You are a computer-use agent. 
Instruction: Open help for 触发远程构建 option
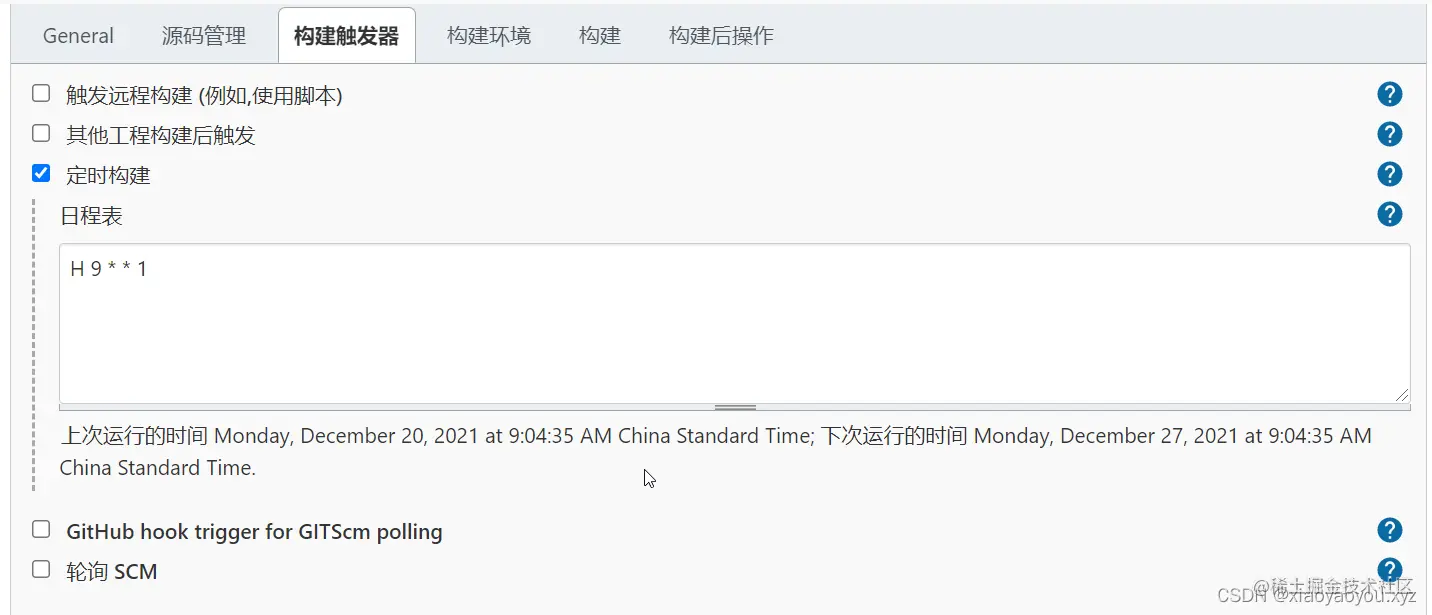(1389, 94)
